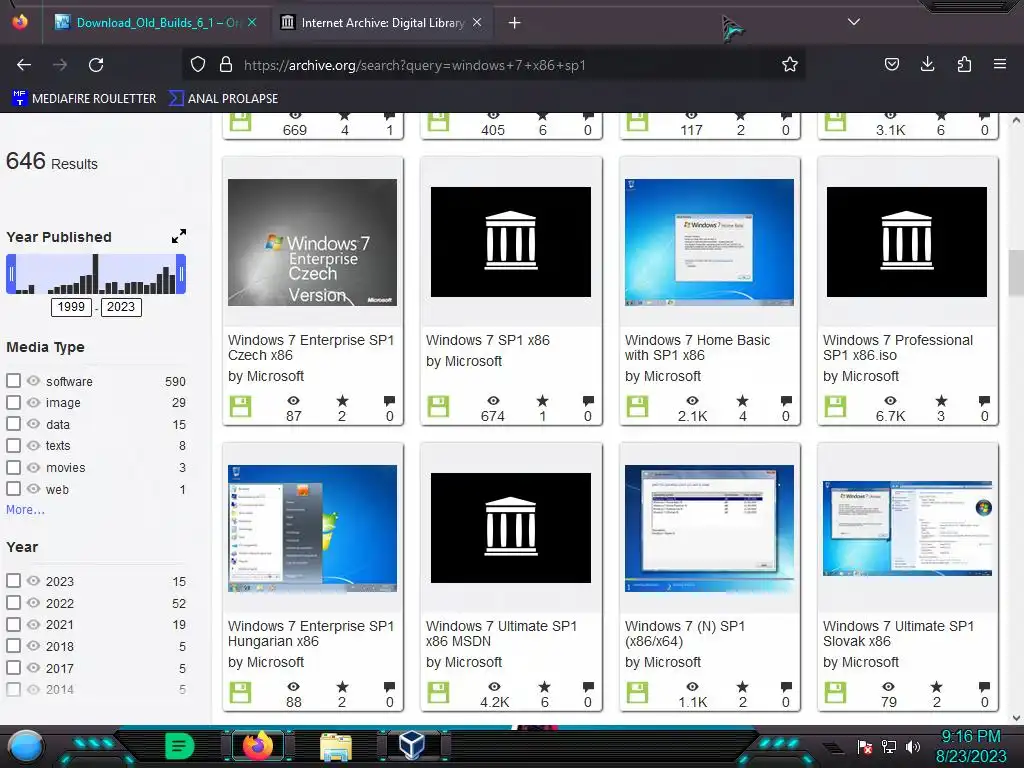Toggle the eye icon beside 2018
This screenshot has width=1024, height=768.
tap(33, 645)
